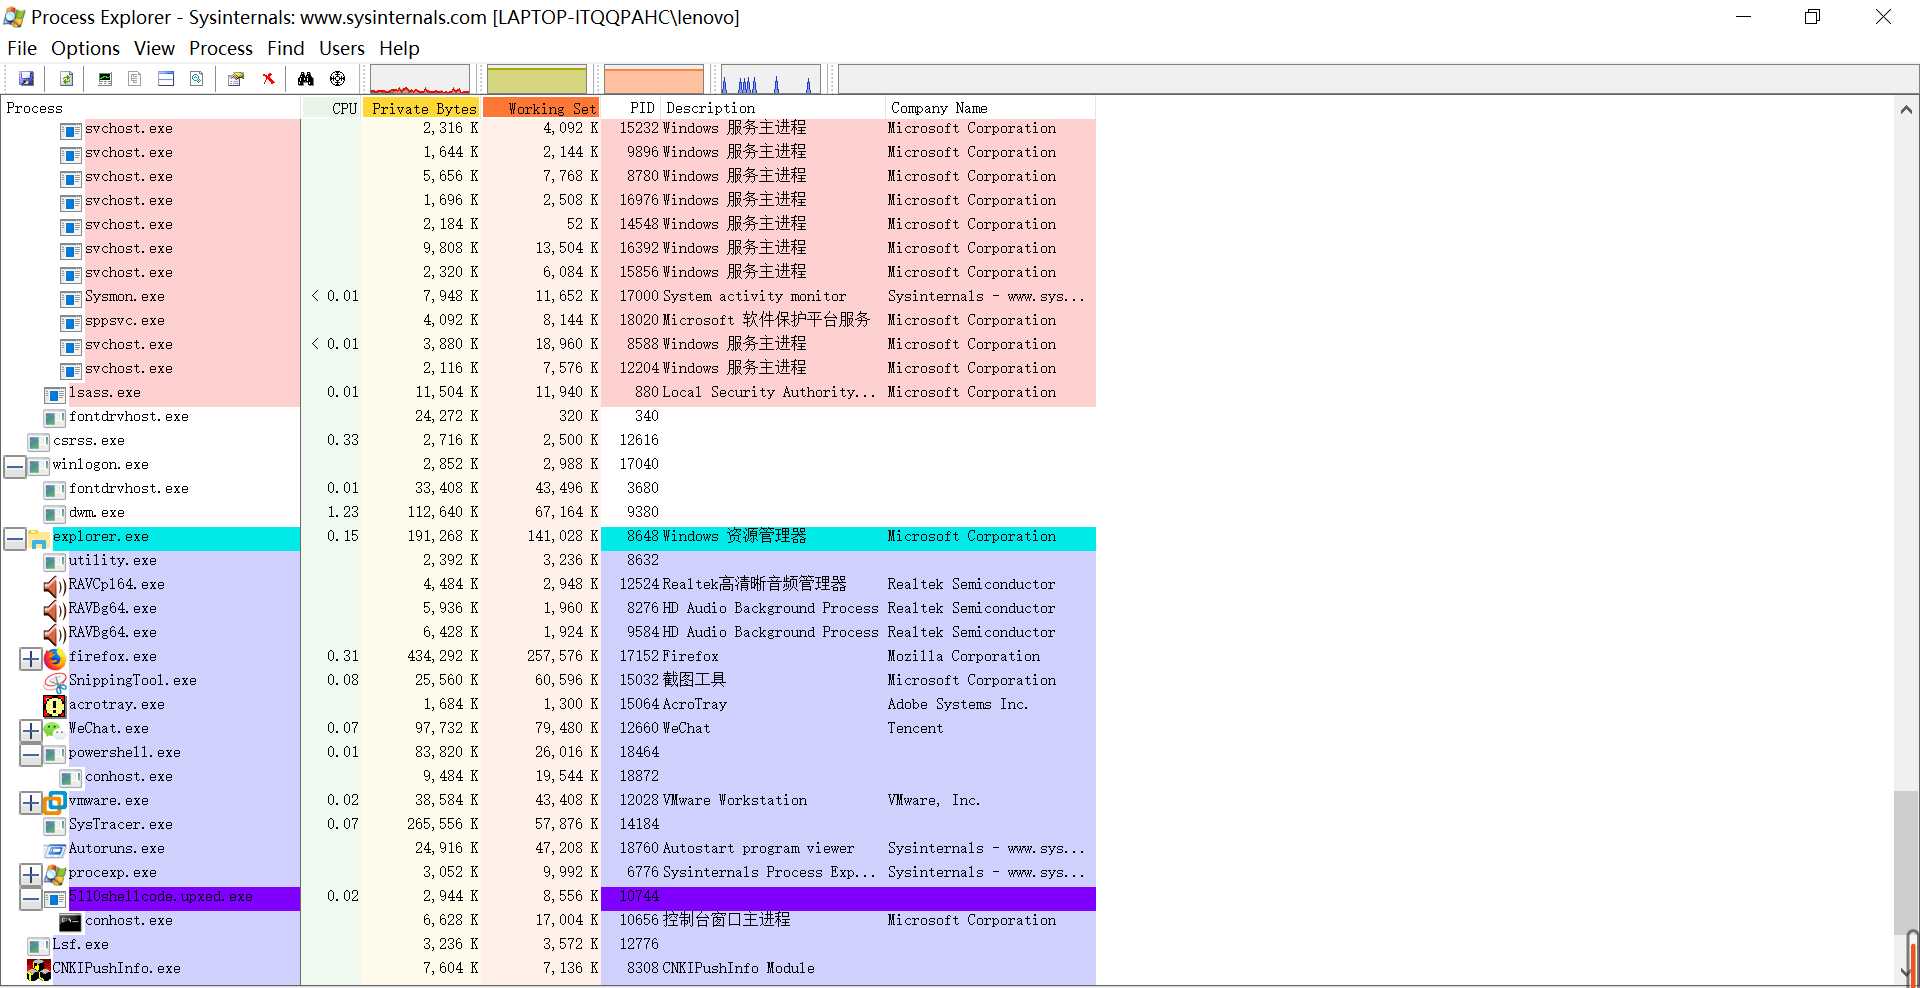
Task: Click the vertical scrollbar down arrow
Action: click(x=1906, y=972)
